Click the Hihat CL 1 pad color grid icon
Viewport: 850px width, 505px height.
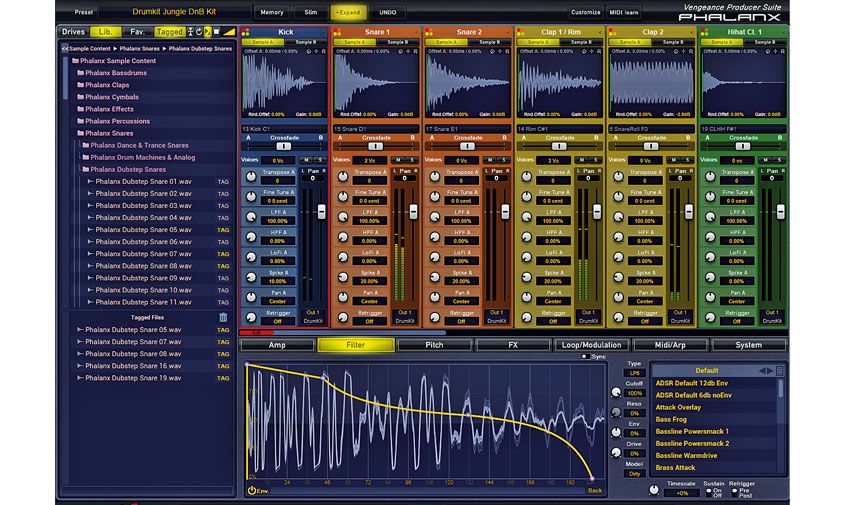click(x=704, y=32)
